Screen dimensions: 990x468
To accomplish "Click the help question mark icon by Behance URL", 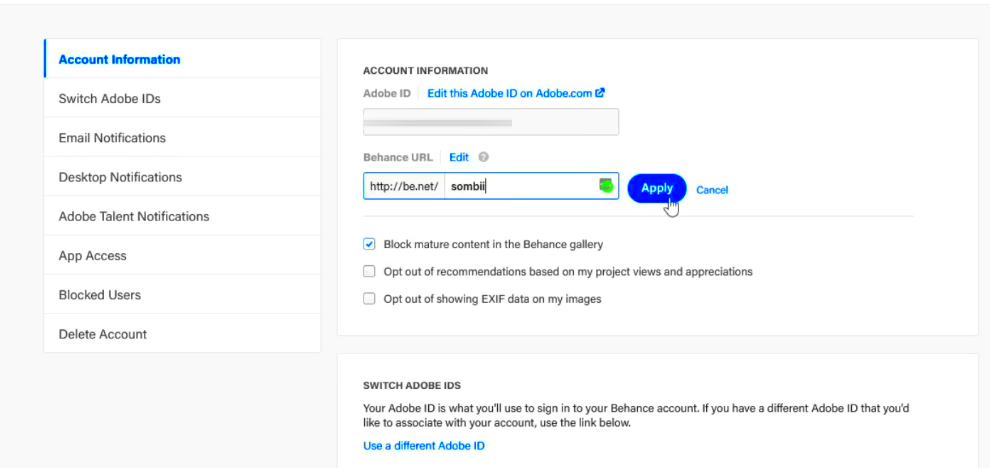I will [484, 157].
